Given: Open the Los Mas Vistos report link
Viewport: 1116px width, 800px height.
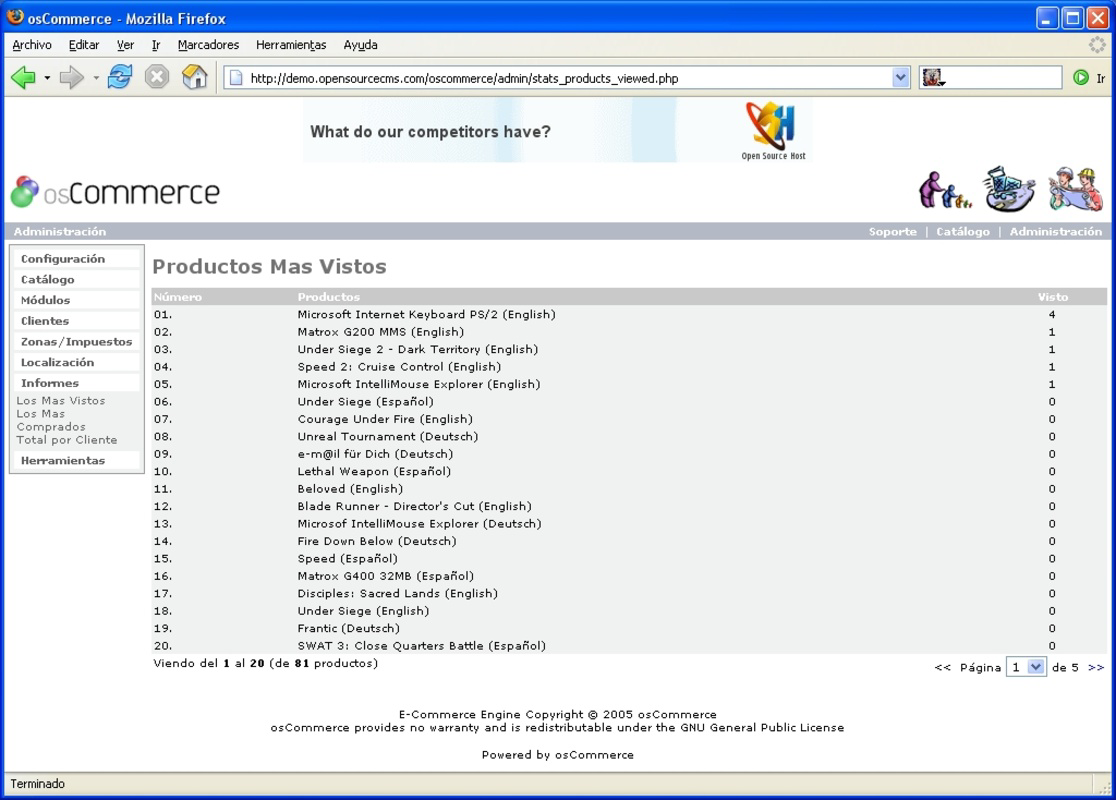Looking at the screenshot, I should (60, 401).
